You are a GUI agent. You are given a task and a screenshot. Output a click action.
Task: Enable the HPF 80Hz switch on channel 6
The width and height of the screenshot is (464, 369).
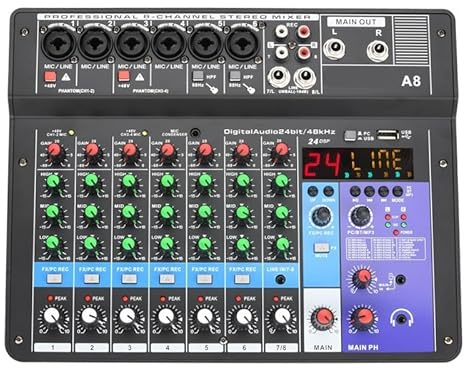pyautogui.click(x=235, y=76)
